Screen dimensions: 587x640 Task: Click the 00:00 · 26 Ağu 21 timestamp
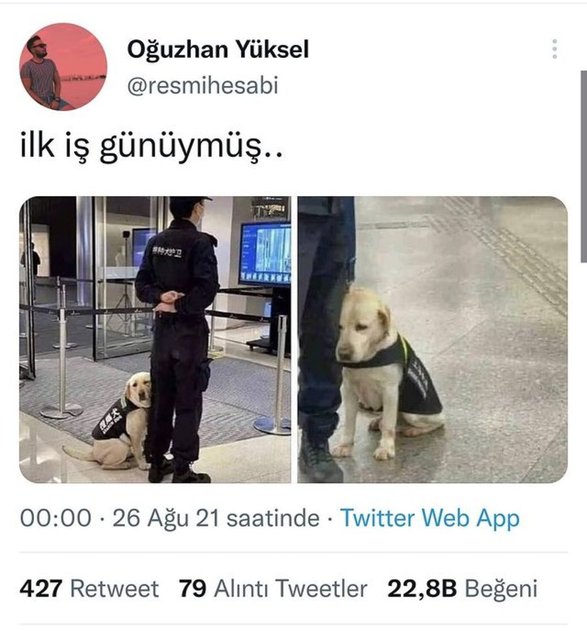[x=169, y=518]
